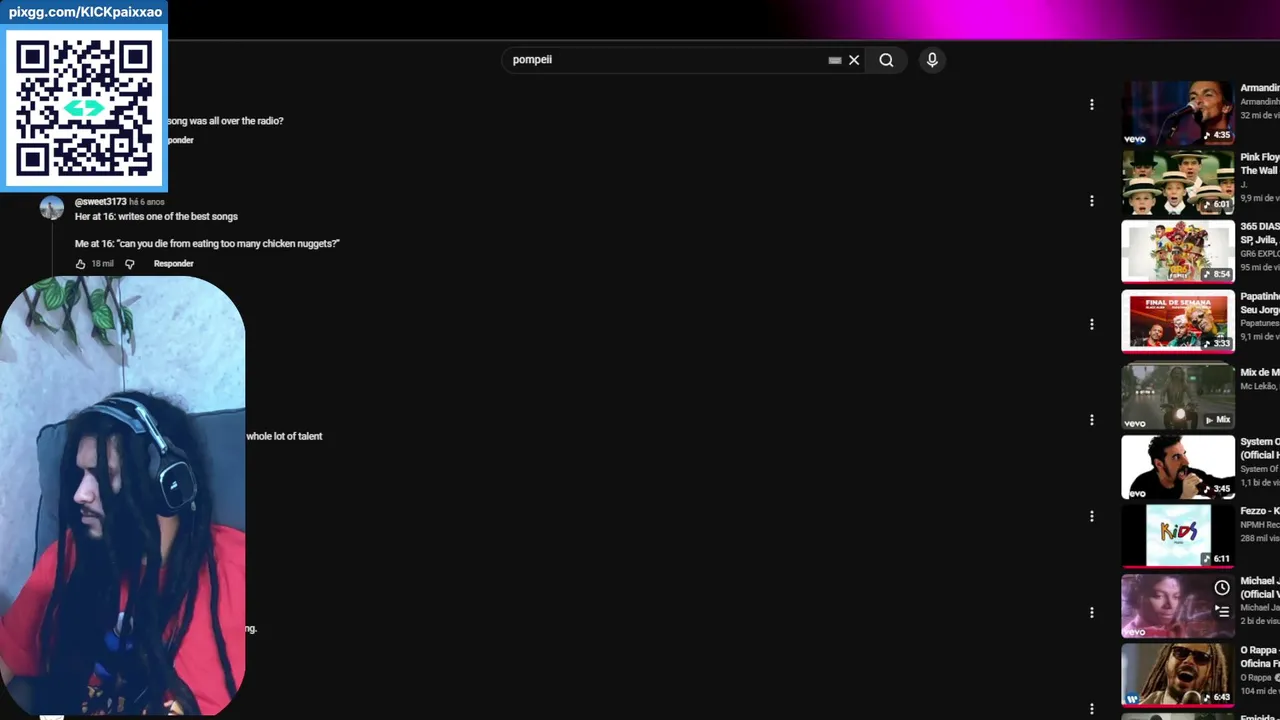Open the Papatinh... Seu Jorge title
The height and width of the screenshot is (720, 1280).
[x=1260, y=303]
